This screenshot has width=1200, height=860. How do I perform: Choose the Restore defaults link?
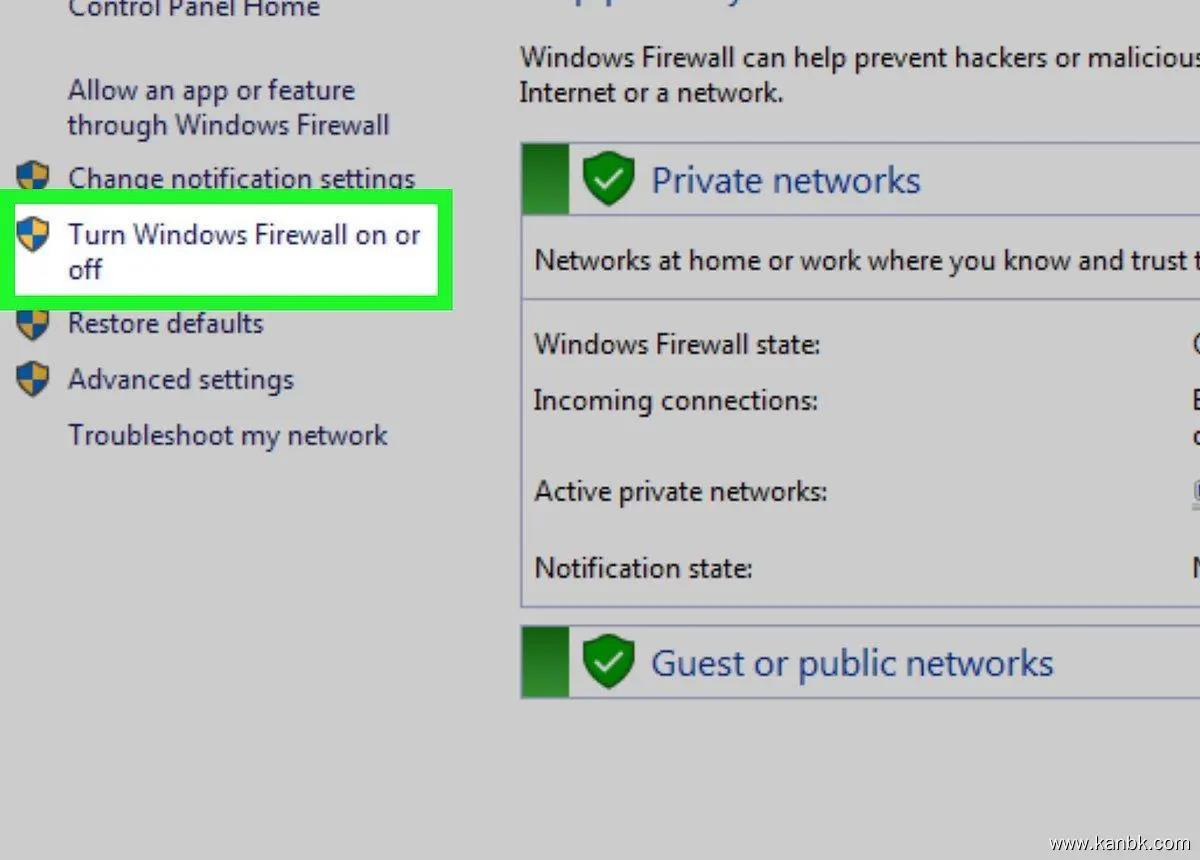pos(166,323)
